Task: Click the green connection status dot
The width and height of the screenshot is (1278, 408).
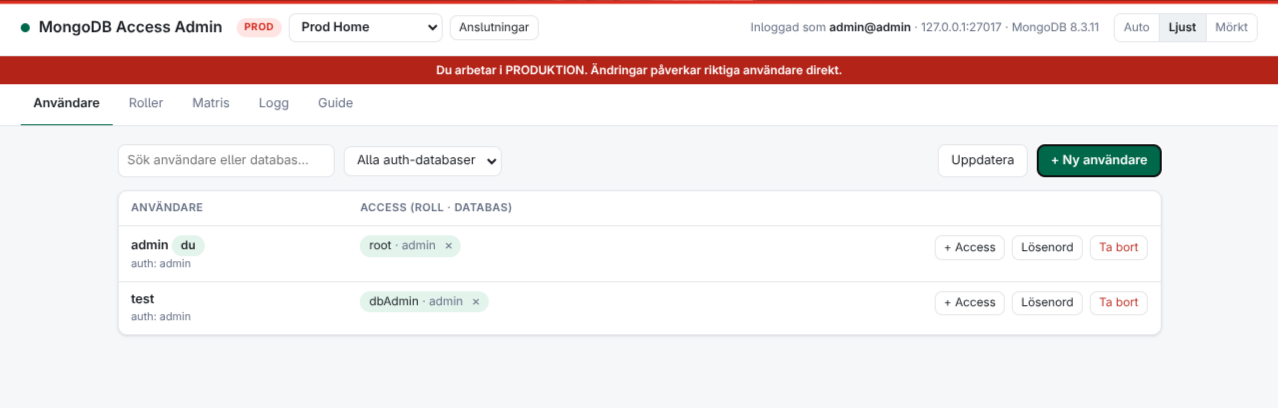Action: click(25, 28)
